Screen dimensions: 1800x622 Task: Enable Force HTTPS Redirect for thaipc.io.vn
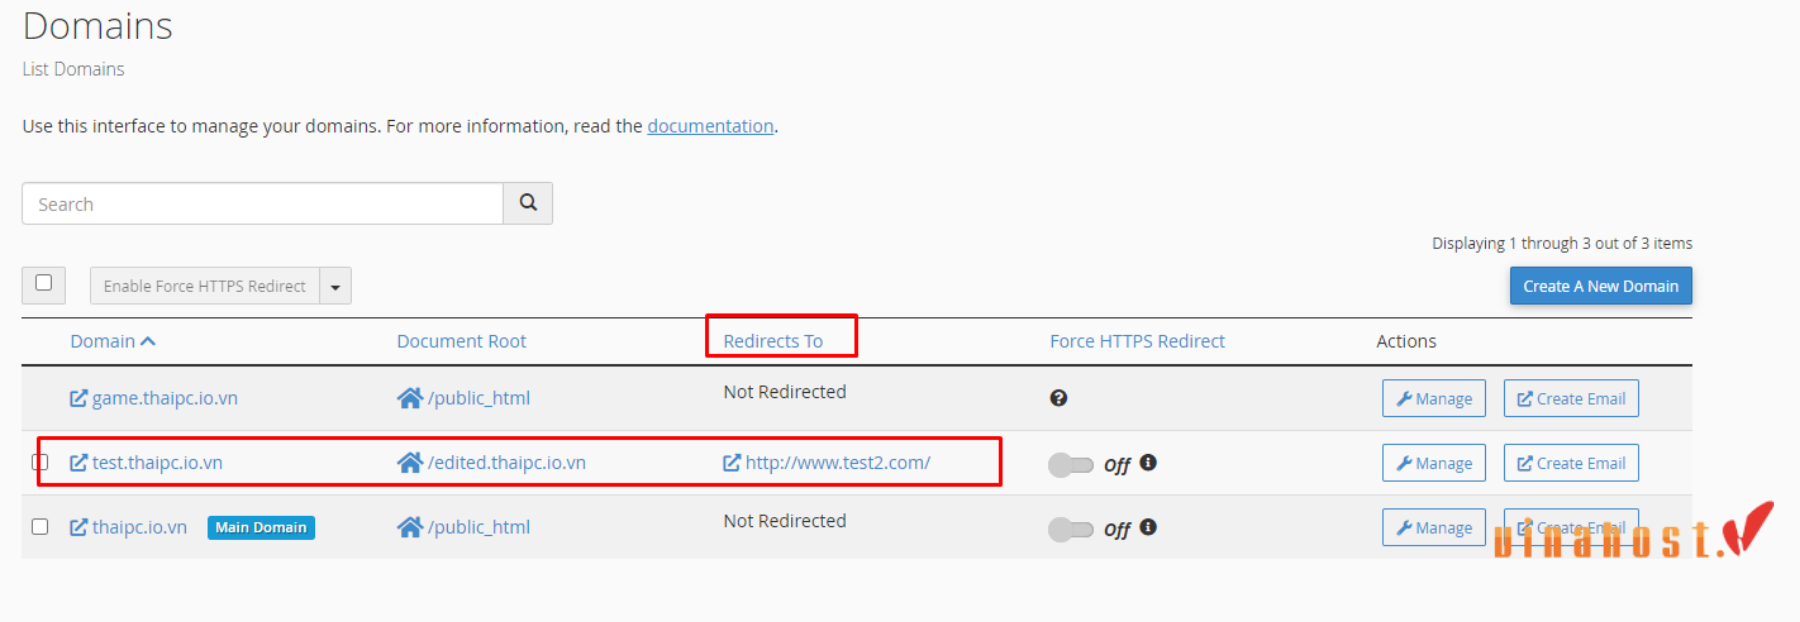[x=1070, y=529]
